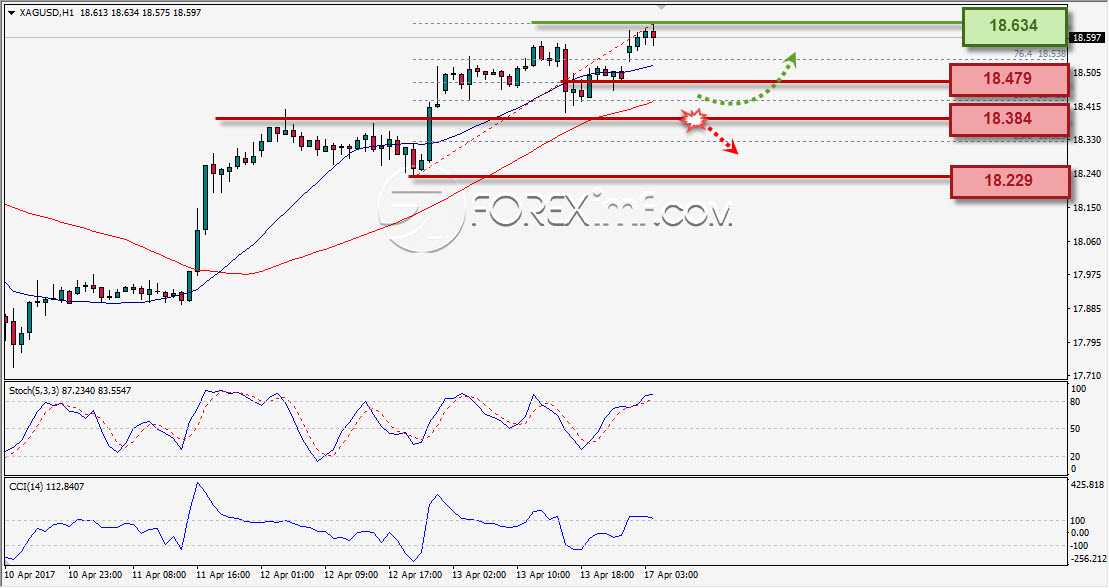Click the chart shift triangle marker at top
This screenshot has height=588, width=1109.
[x=661, y=7]
